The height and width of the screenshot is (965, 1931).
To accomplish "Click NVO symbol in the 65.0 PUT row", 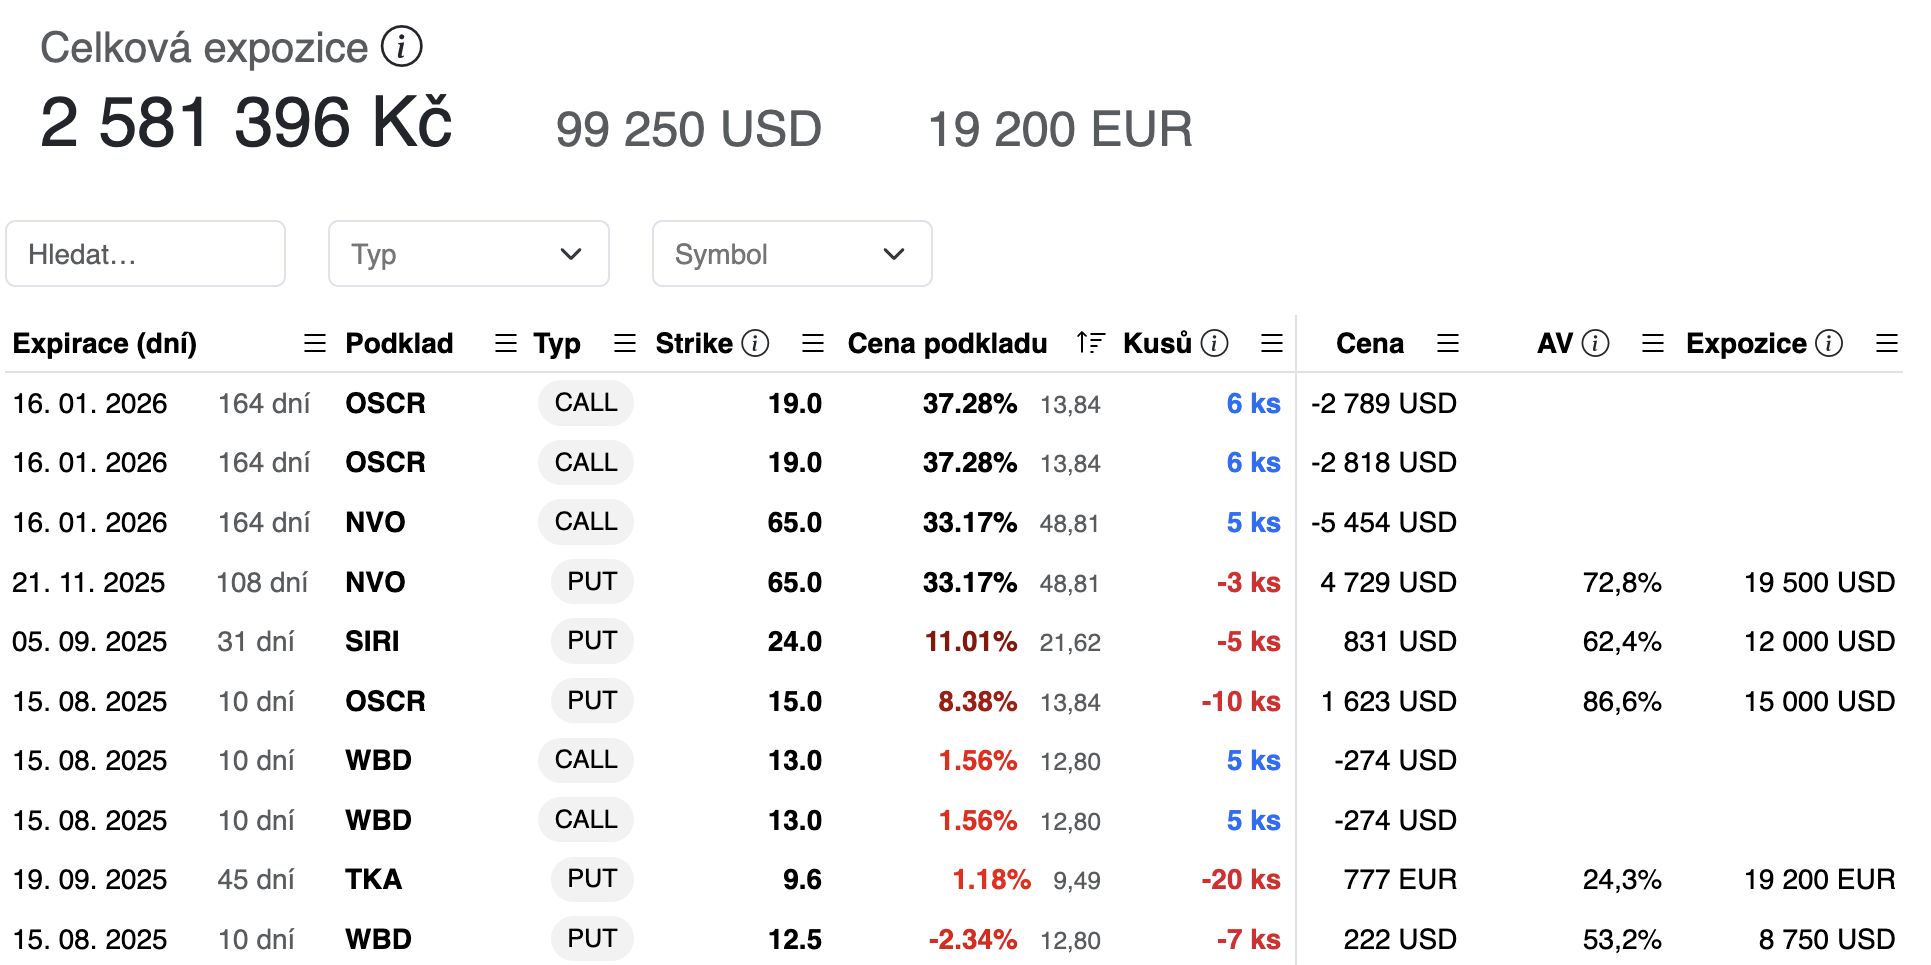I will [x=375, y=582].
